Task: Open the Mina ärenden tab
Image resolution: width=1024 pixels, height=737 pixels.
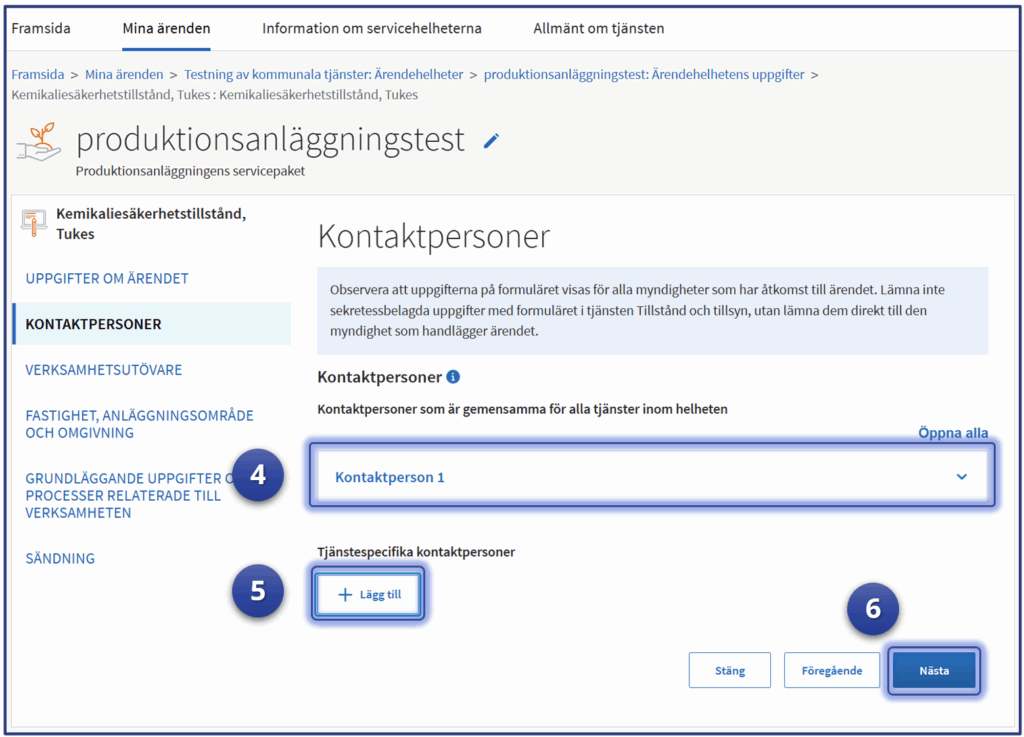Action: point(166,28)
